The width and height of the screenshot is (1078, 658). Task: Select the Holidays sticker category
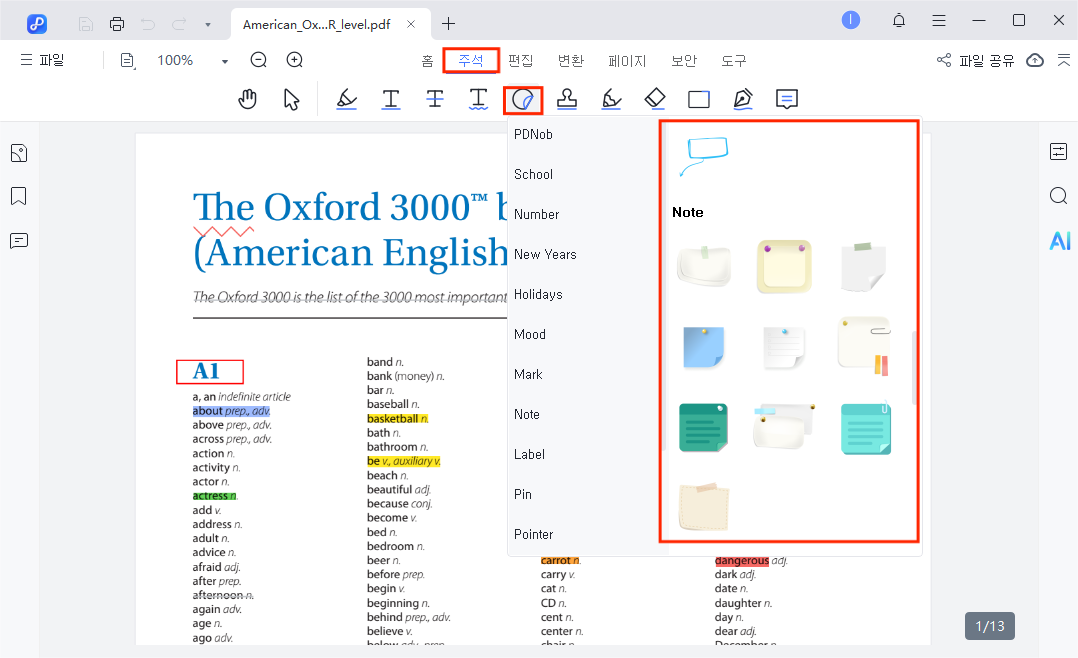click(x=538, y=294)
